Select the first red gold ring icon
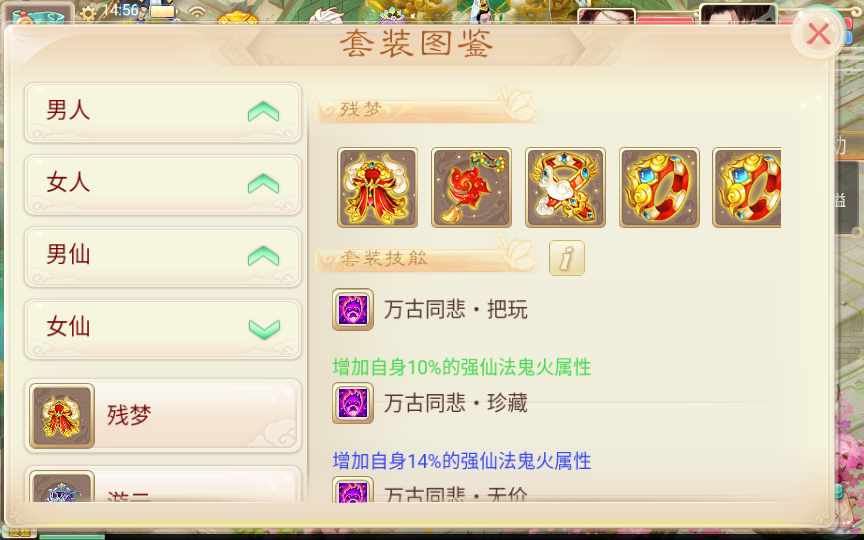The image size is (864, 540). (x=660, y=187)
